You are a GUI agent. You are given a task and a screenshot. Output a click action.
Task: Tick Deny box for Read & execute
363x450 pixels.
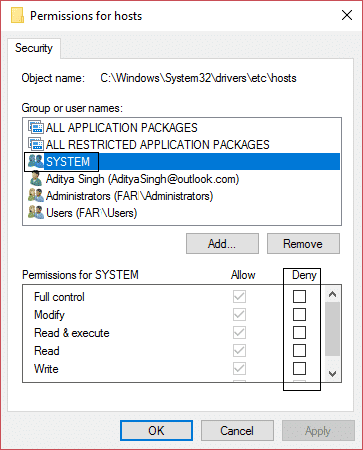[299, 332]
